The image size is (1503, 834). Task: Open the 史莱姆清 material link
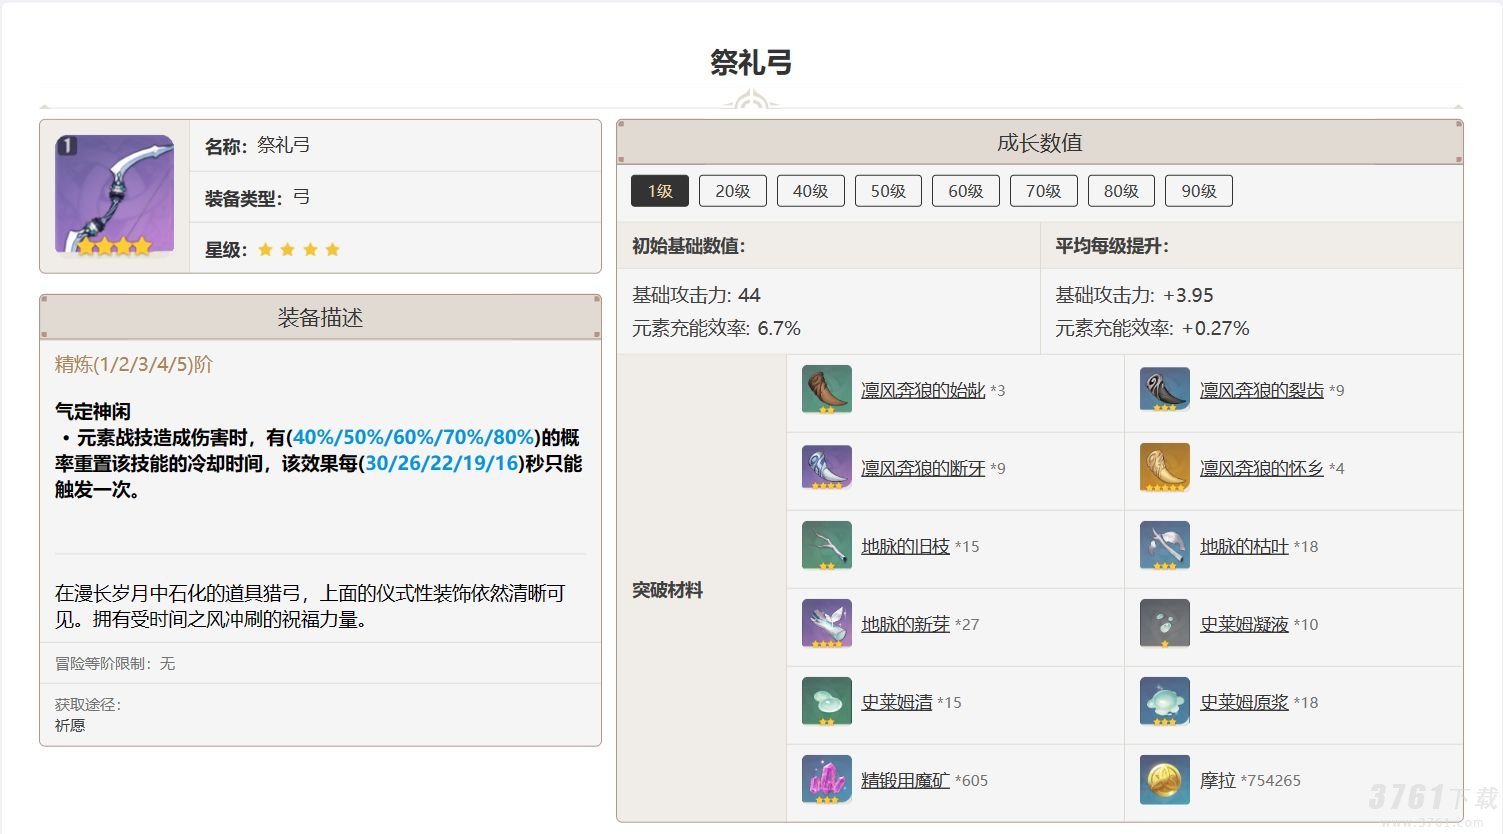896,702
